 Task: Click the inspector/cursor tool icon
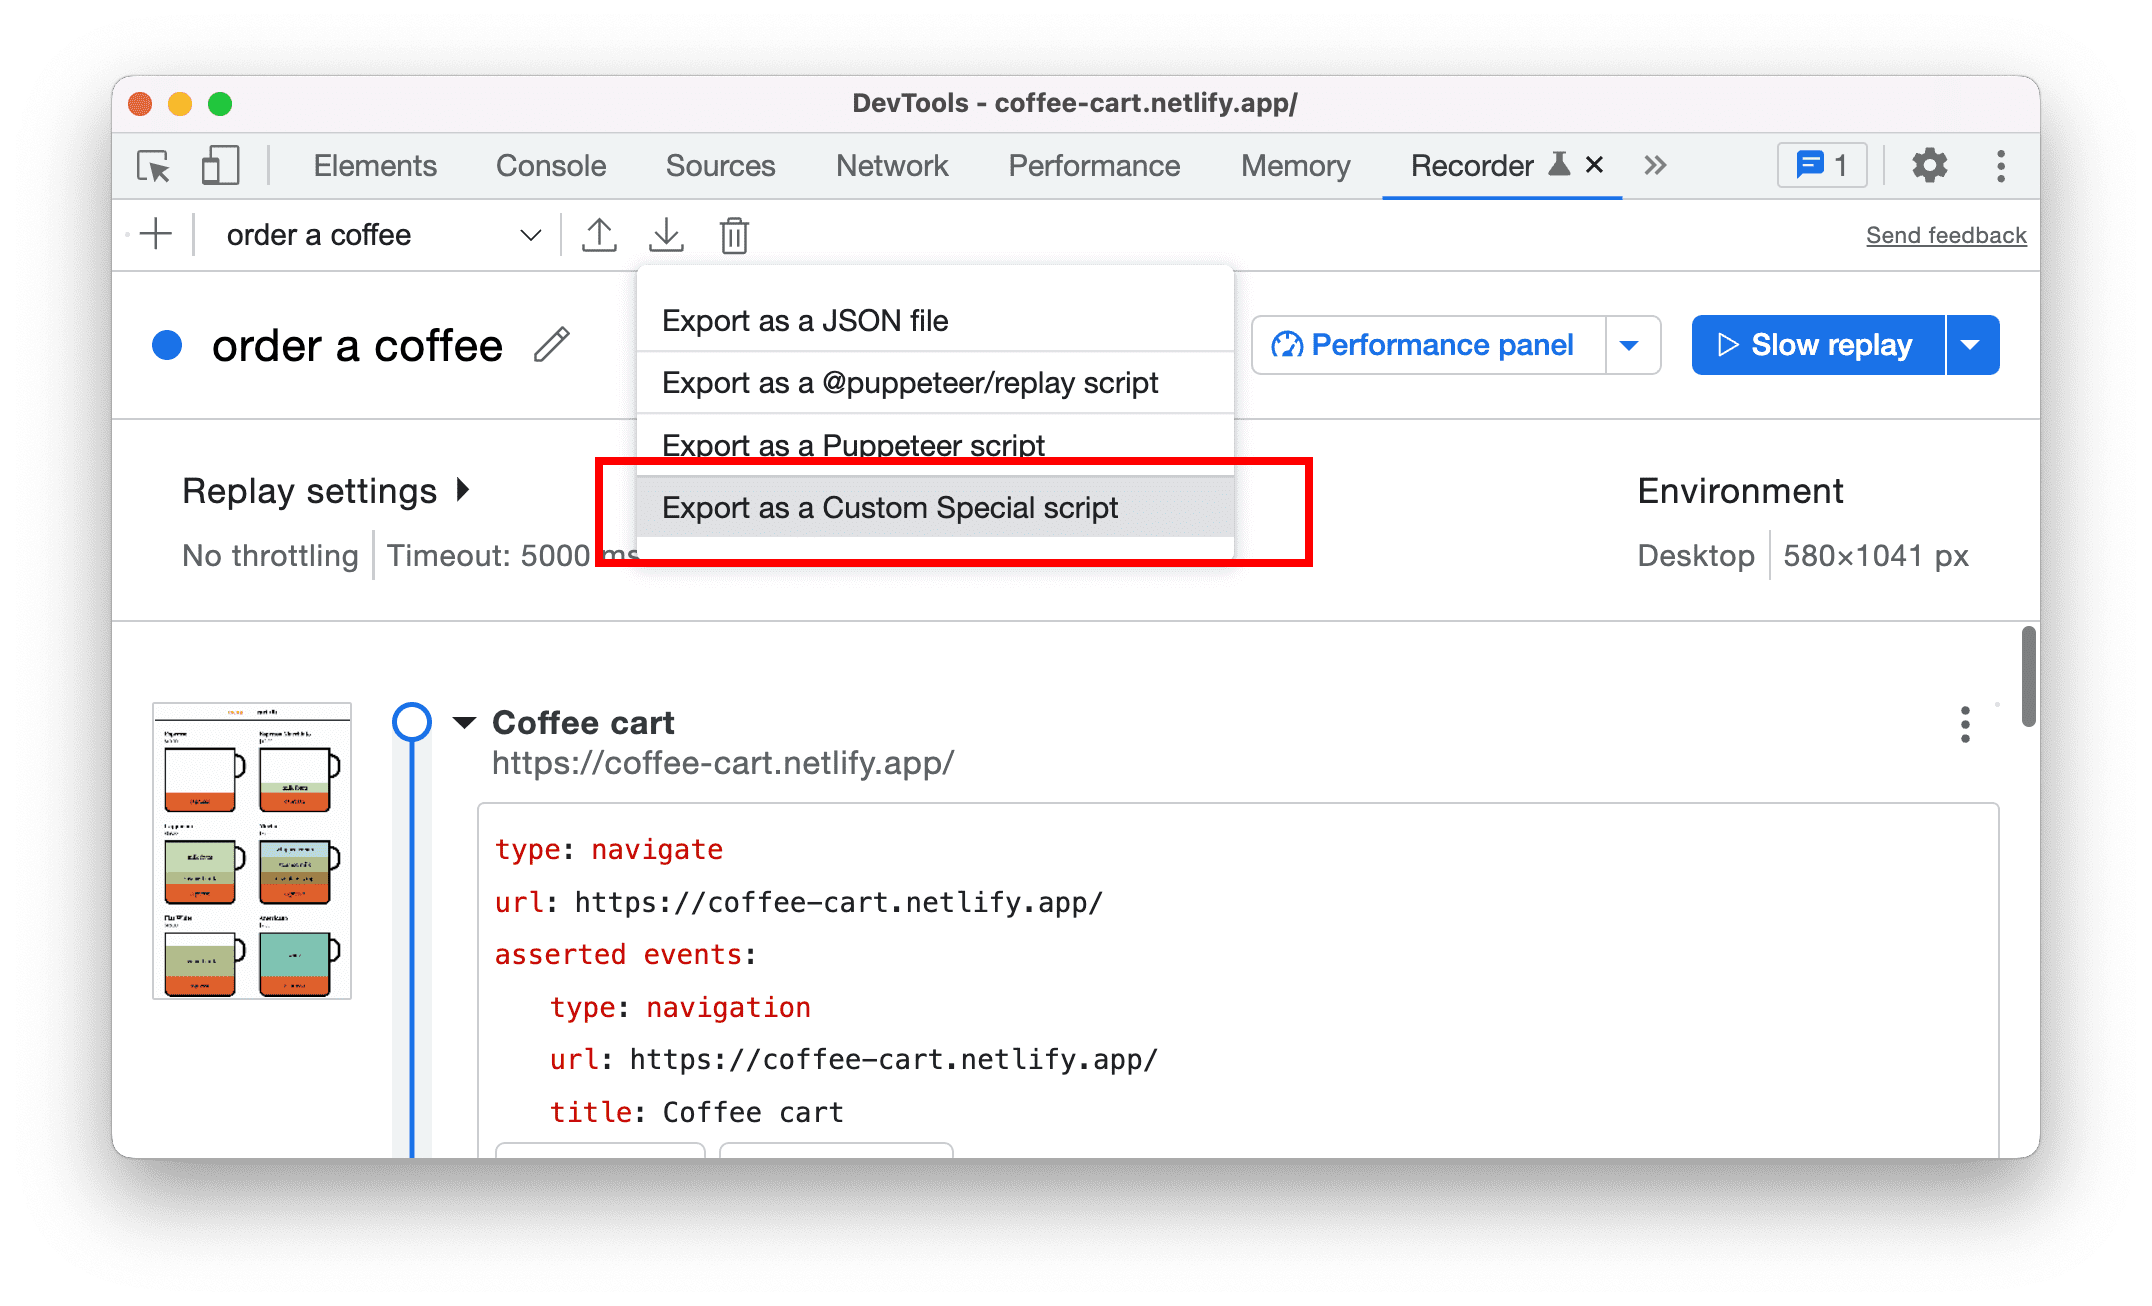(x=155, y=166)
